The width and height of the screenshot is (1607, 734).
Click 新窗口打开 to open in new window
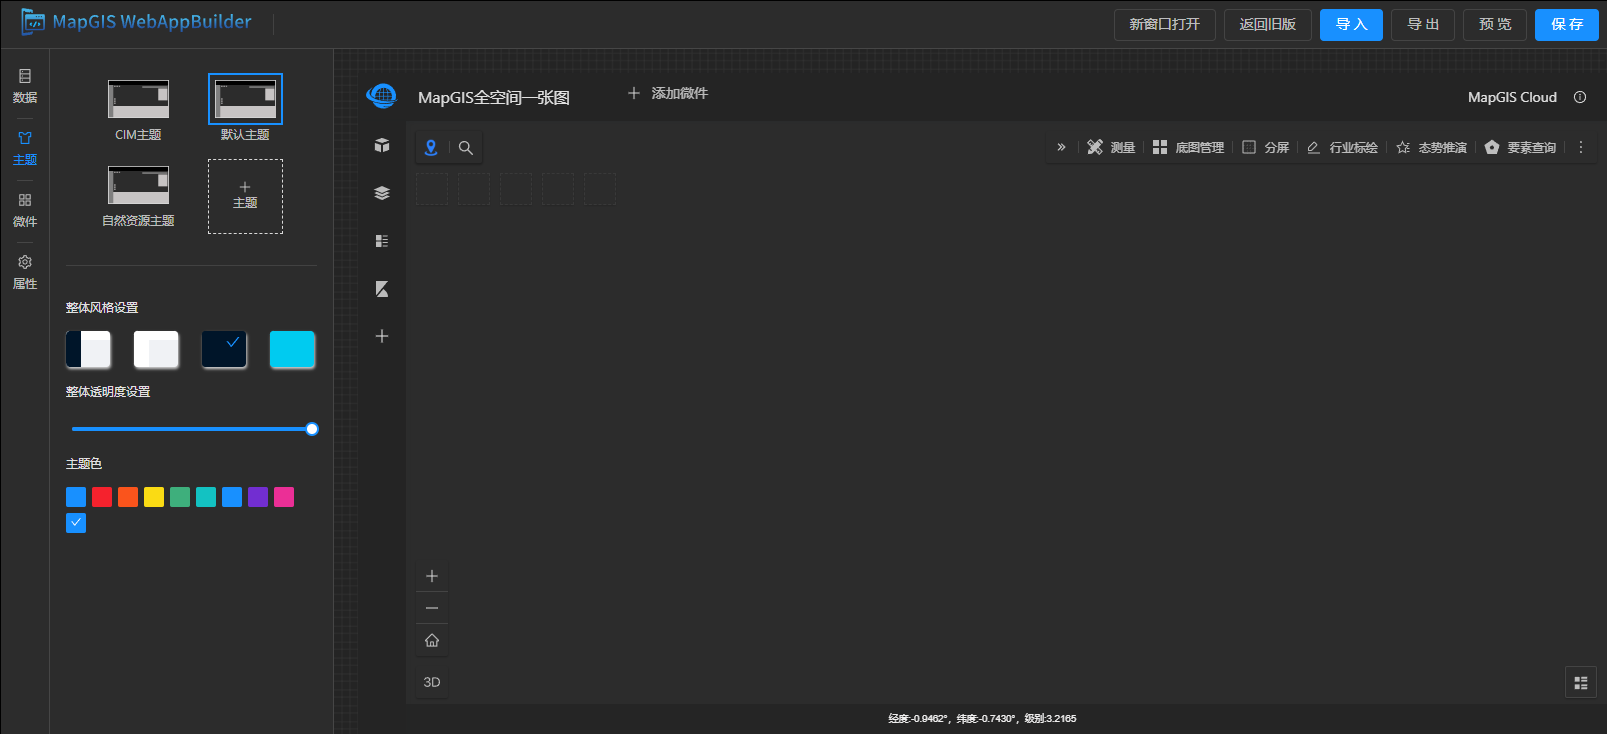pyautogui.click(x=1165, y=25)
